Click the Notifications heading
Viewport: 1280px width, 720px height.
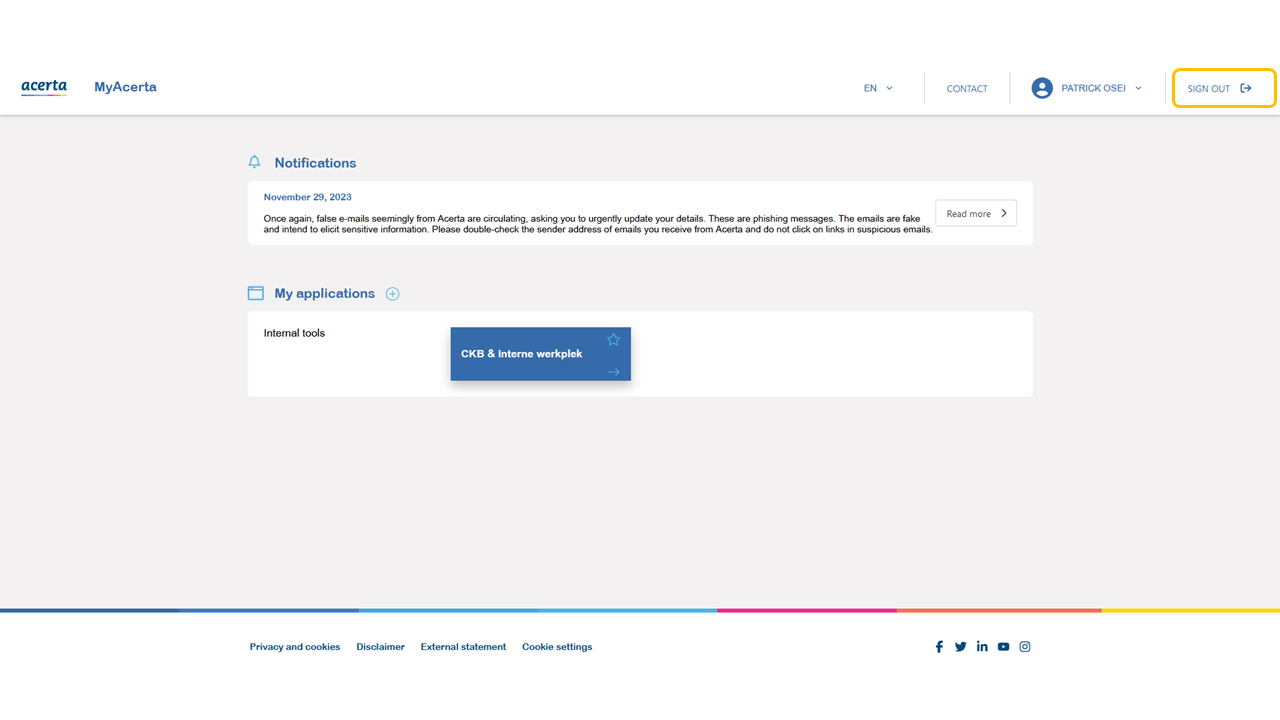point(315,163)
